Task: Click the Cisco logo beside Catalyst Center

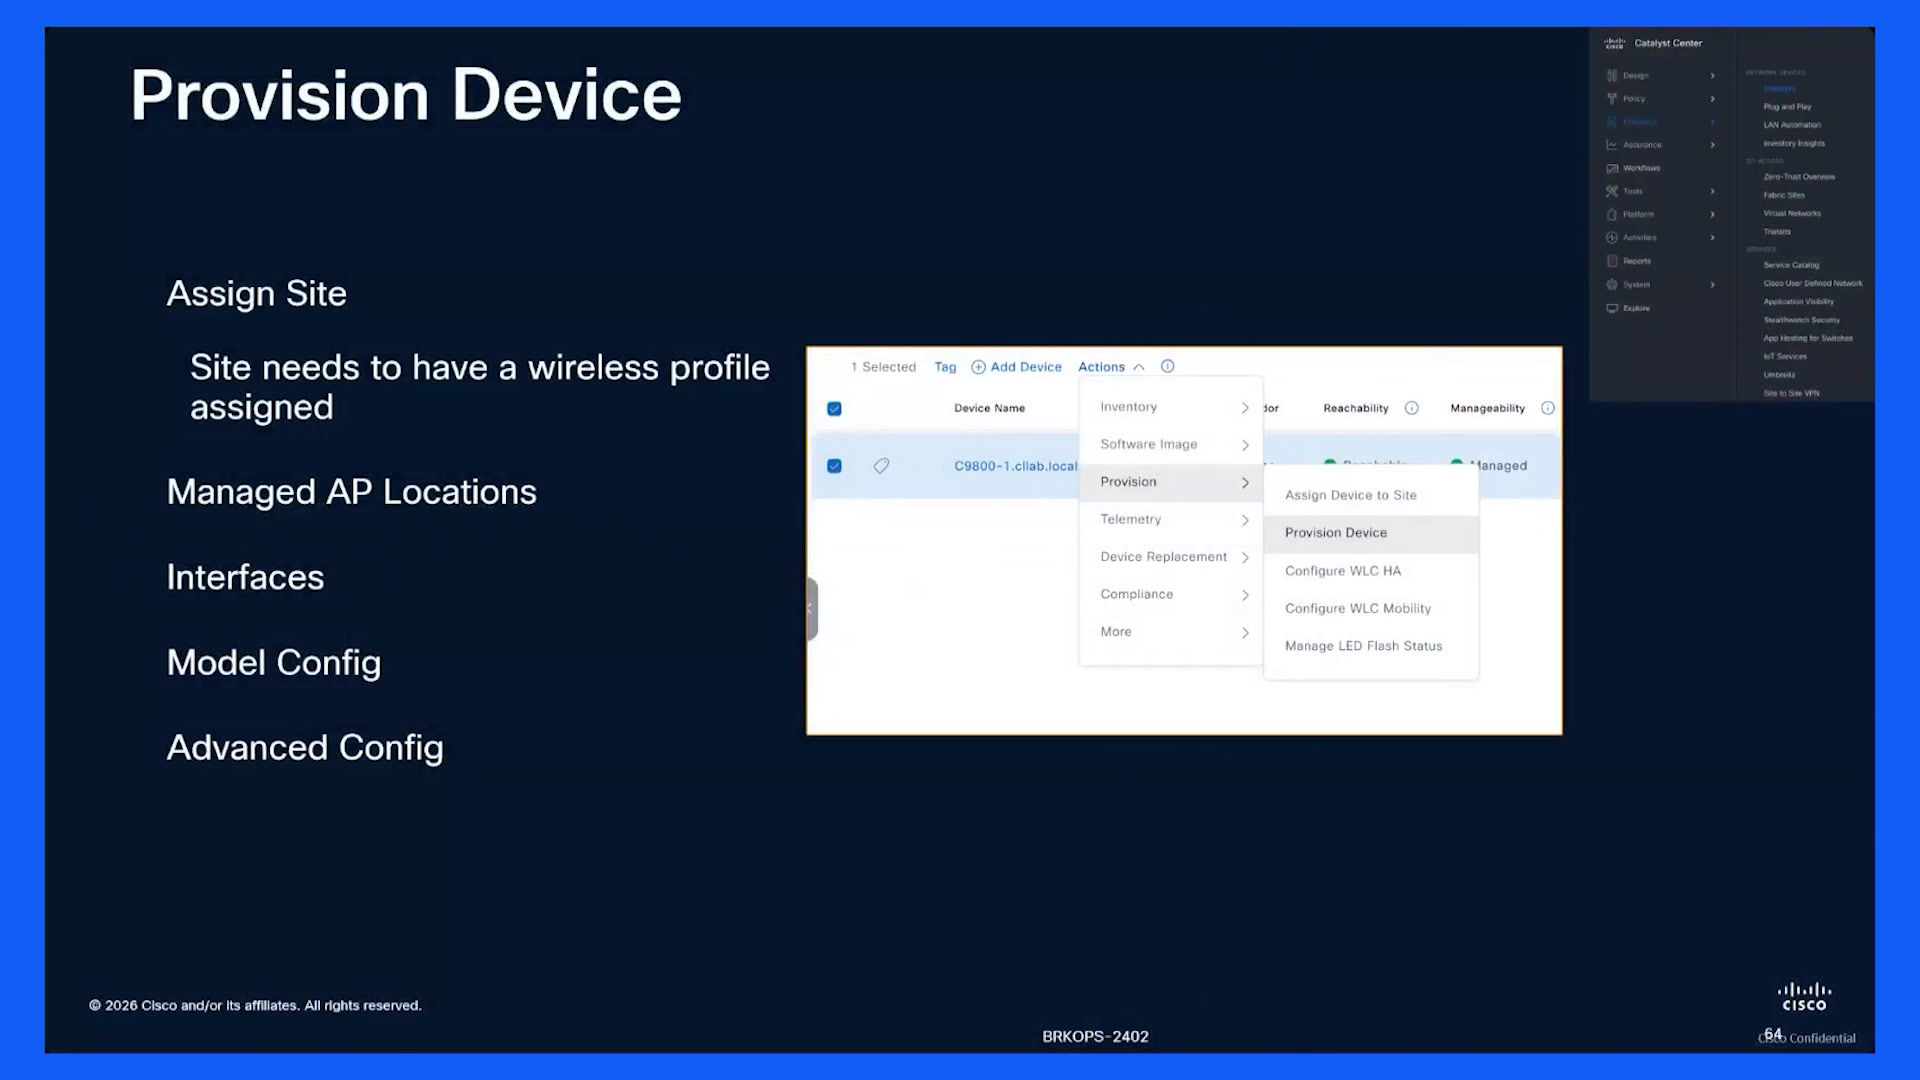Action: point(1615,43)
